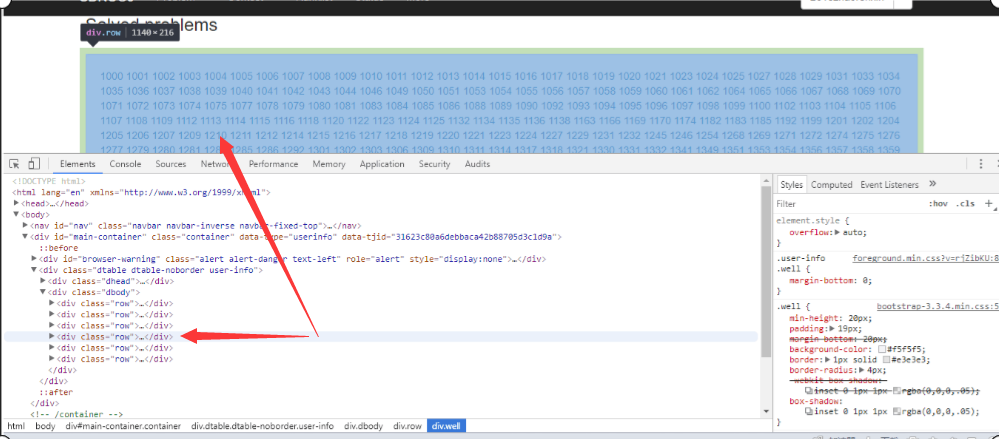Open problem 1070 link on the page
This screenshot has height=439, width=999.
coord(889,91)
